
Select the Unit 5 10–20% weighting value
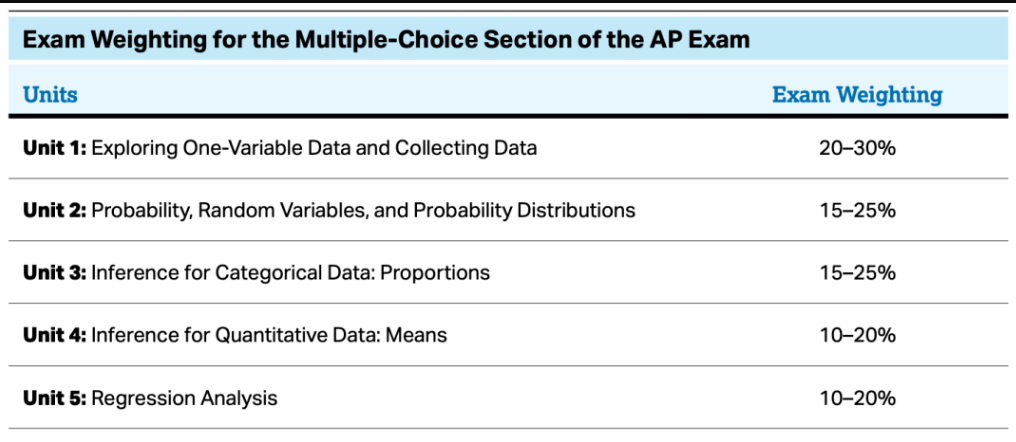pos(857,397)
